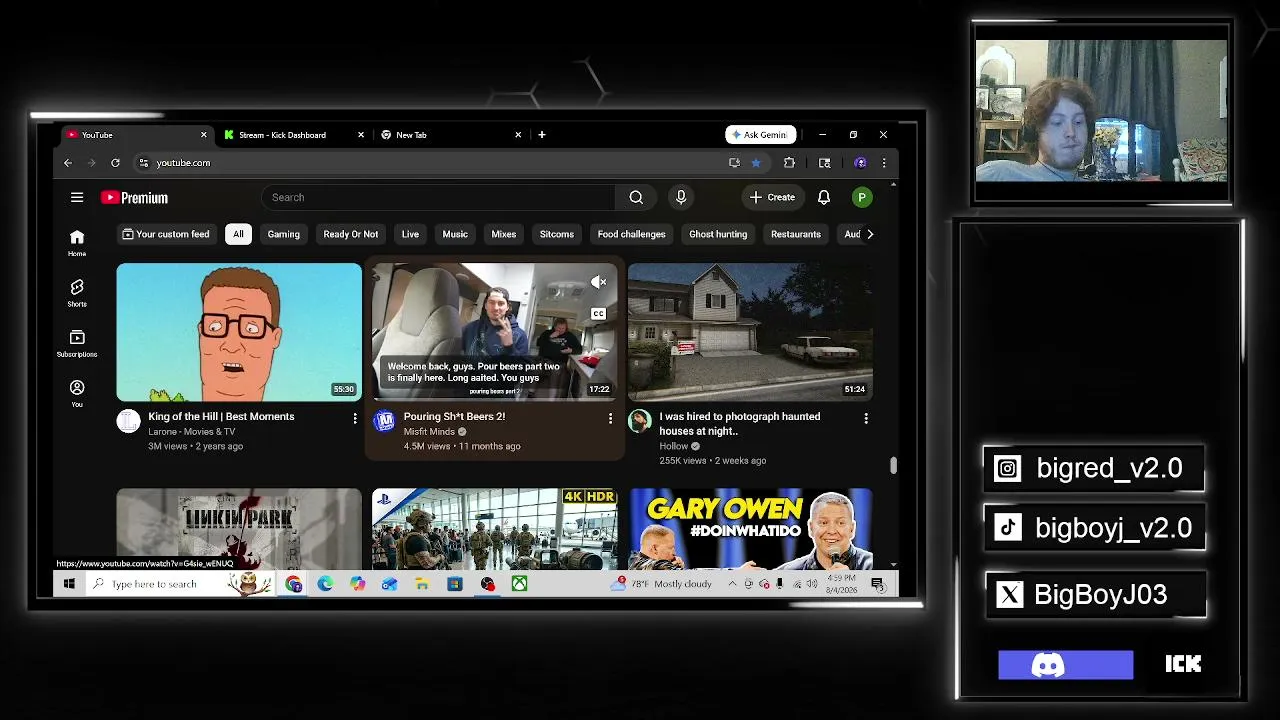Click the YouTube search input field

pos(440,197)
